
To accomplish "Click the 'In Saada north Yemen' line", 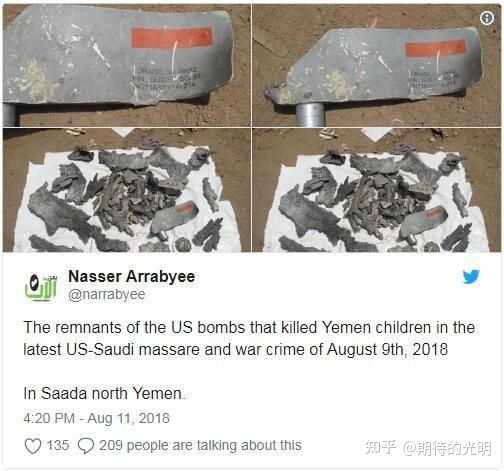I will click(103, 393).
